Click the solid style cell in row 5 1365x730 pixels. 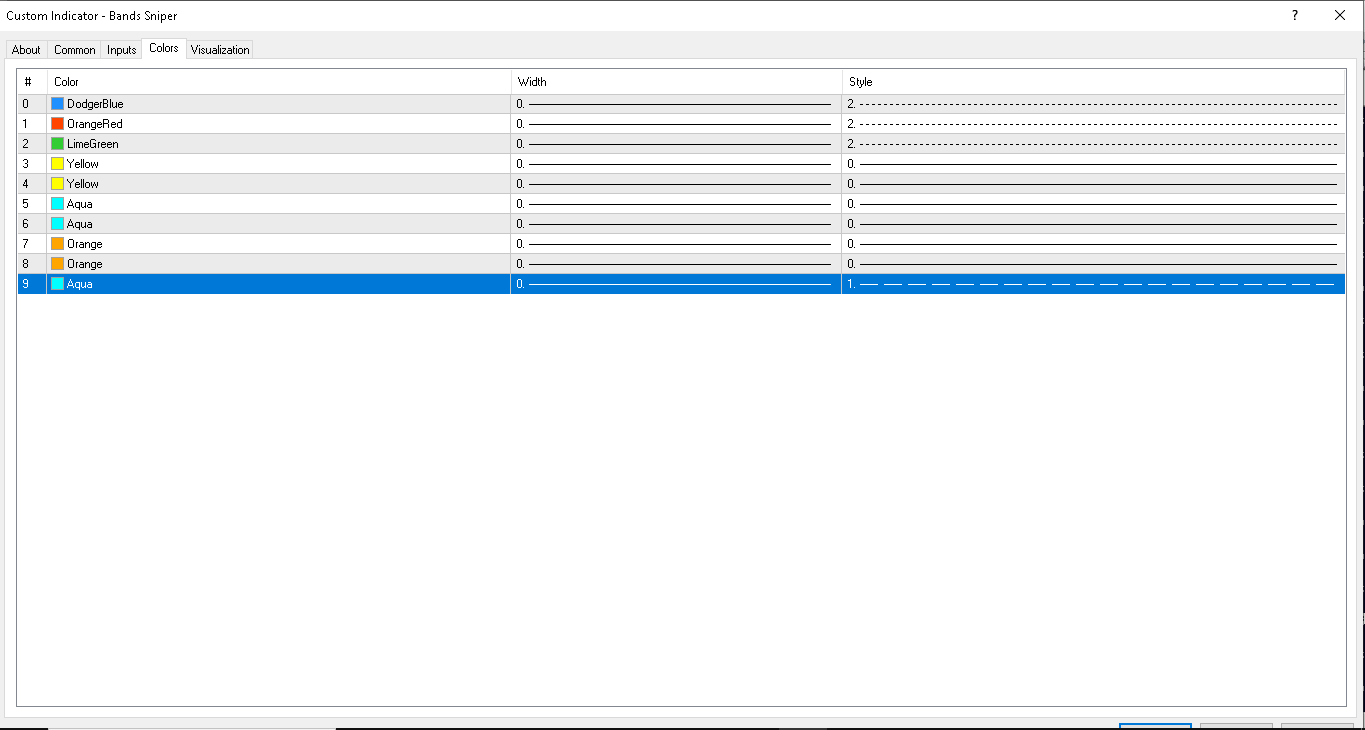(1094, 204)
